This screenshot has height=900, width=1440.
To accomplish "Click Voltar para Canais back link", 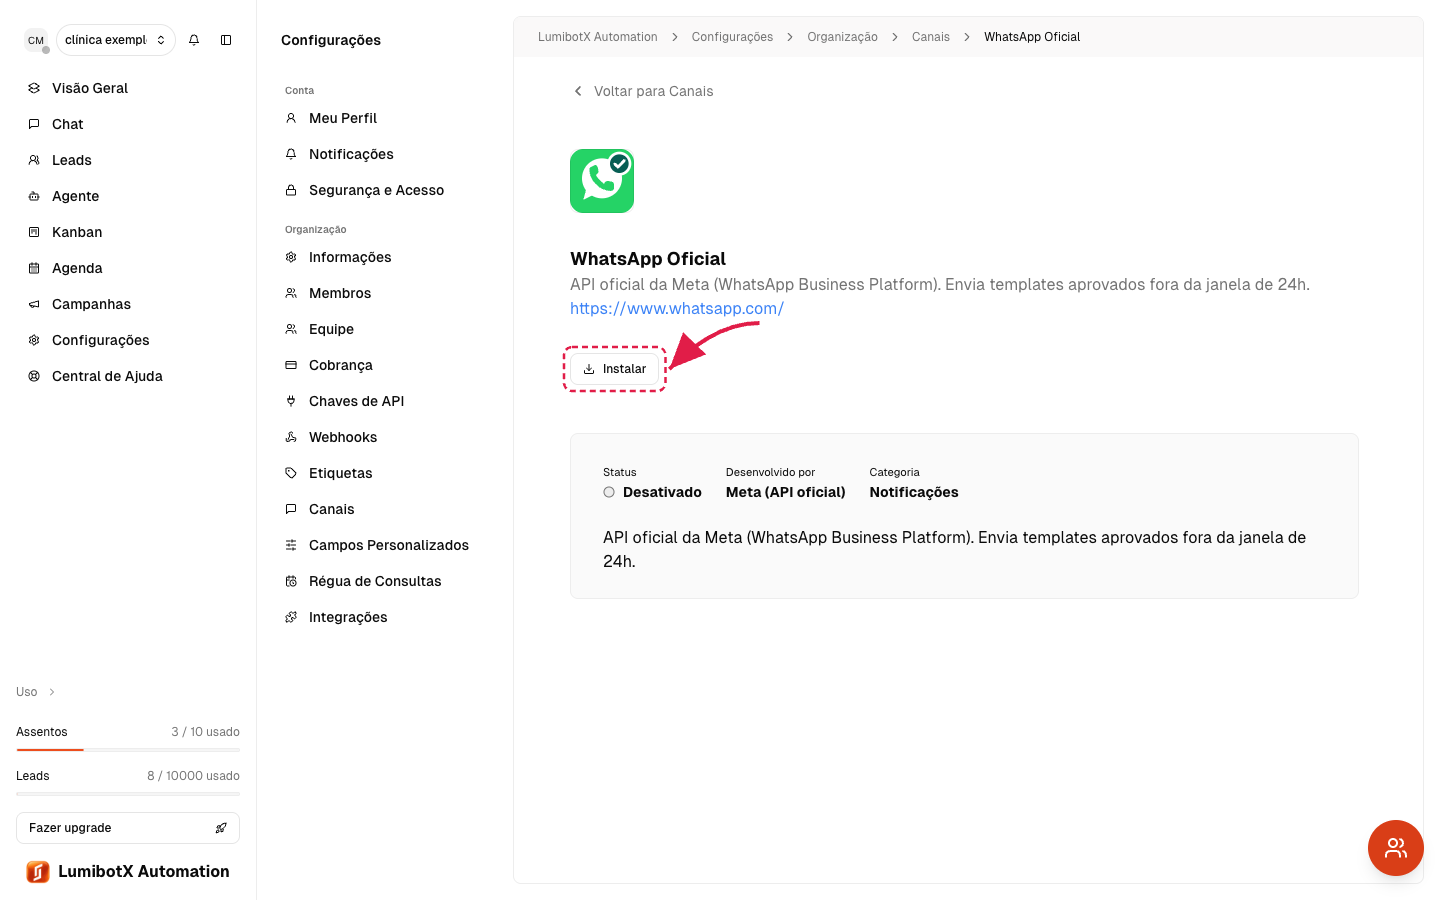I will (x=642, y=91).
